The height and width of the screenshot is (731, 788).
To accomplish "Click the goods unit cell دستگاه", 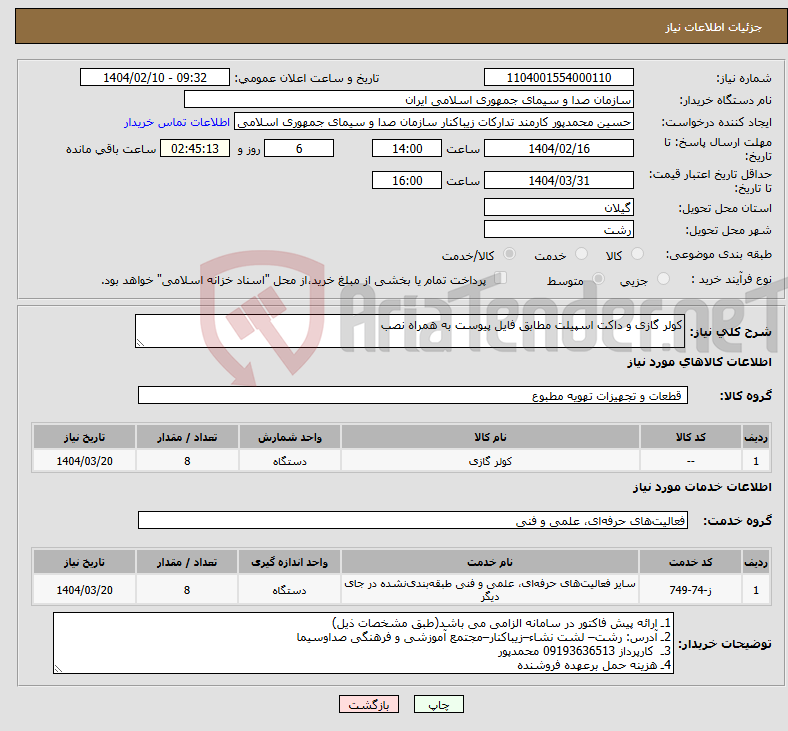I will tap(289, 461).
